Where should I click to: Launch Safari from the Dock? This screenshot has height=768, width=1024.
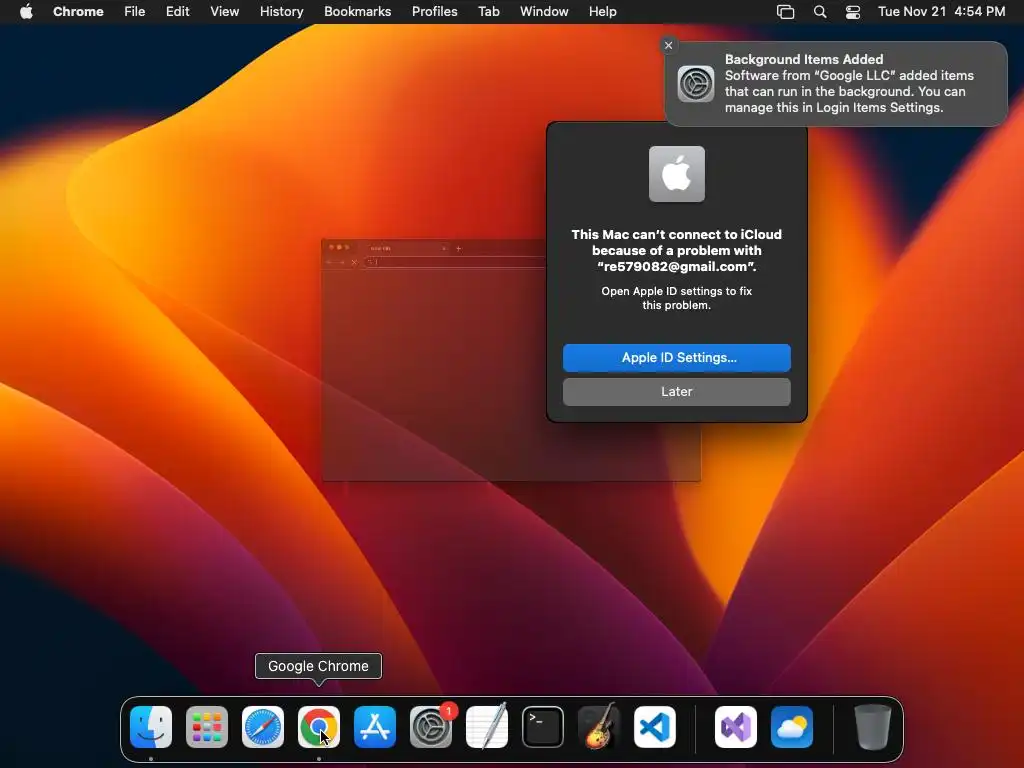[x=263, y=727]
